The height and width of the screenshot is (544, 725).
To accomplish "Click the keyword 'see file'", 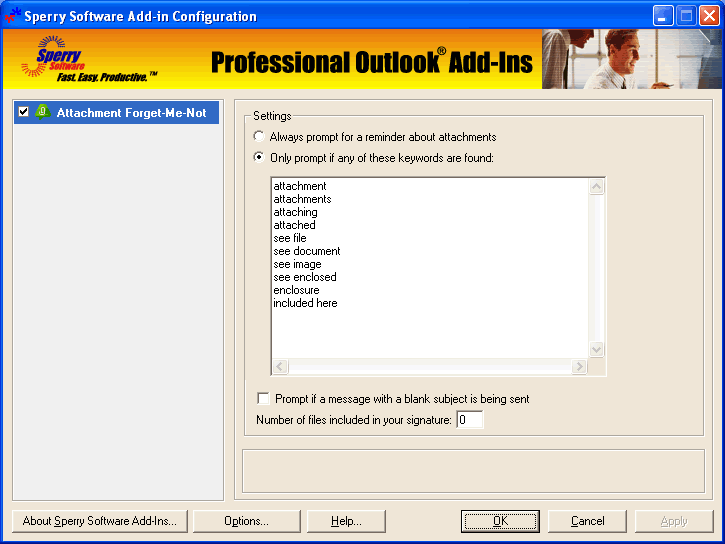I will (x=290, y=238).
